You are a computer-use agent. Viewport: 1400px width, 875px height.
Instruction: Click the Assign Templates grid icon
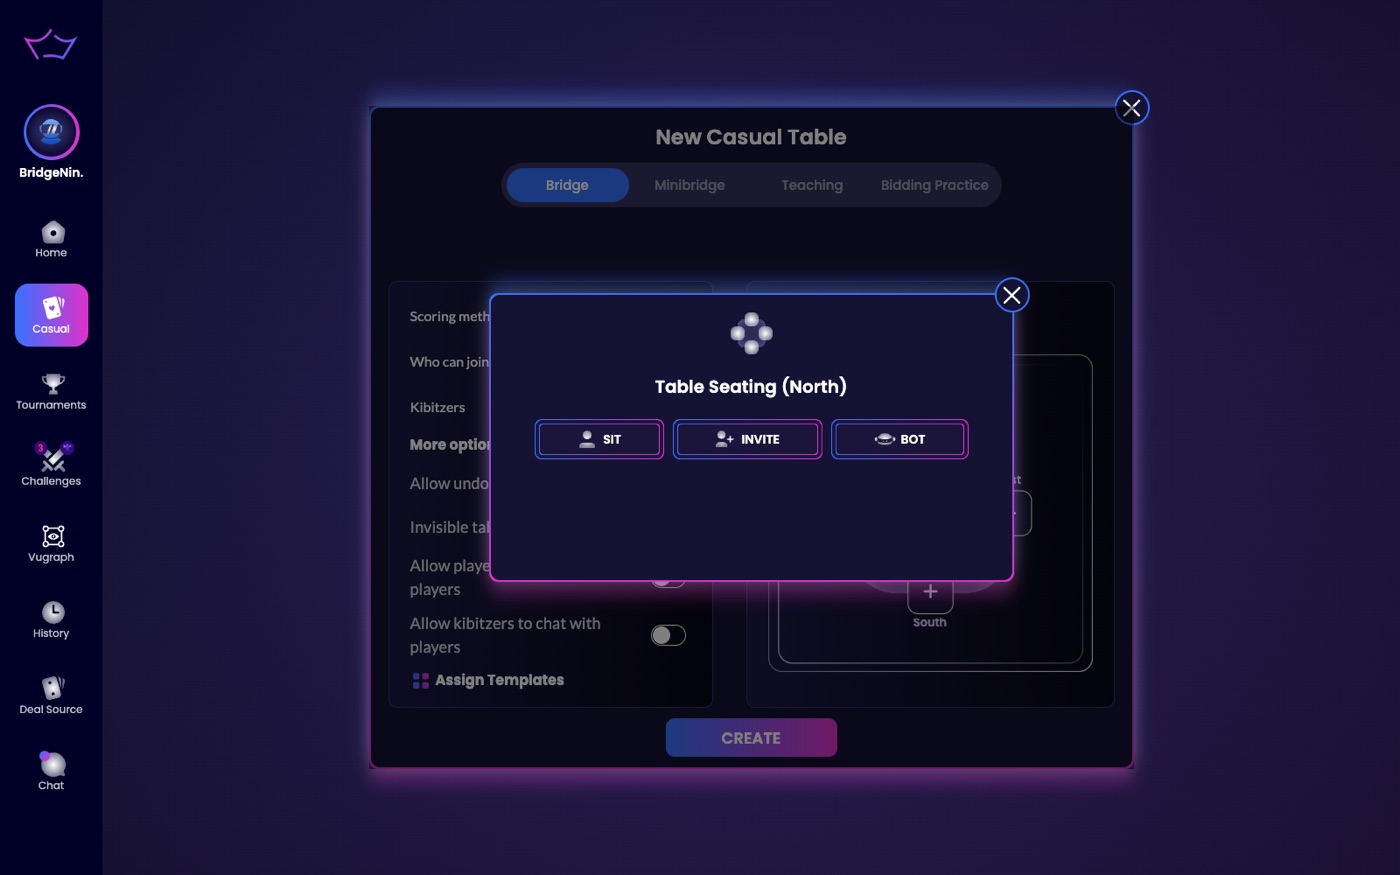[x=421, y=681]
